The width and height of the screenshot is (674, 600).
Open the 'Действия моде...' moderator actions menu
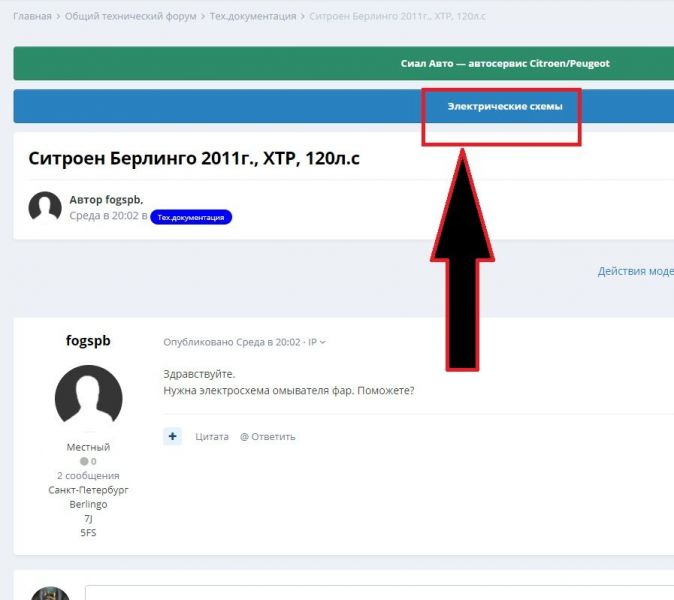tap(635, 271)
